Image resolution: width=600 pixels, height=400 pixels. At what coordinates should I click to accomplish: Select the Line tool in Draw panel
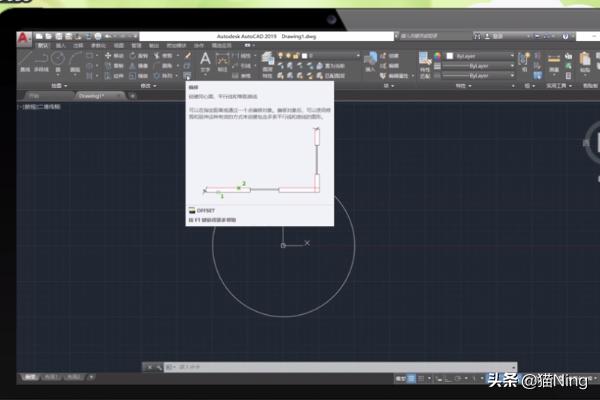[x=25, y=62]
